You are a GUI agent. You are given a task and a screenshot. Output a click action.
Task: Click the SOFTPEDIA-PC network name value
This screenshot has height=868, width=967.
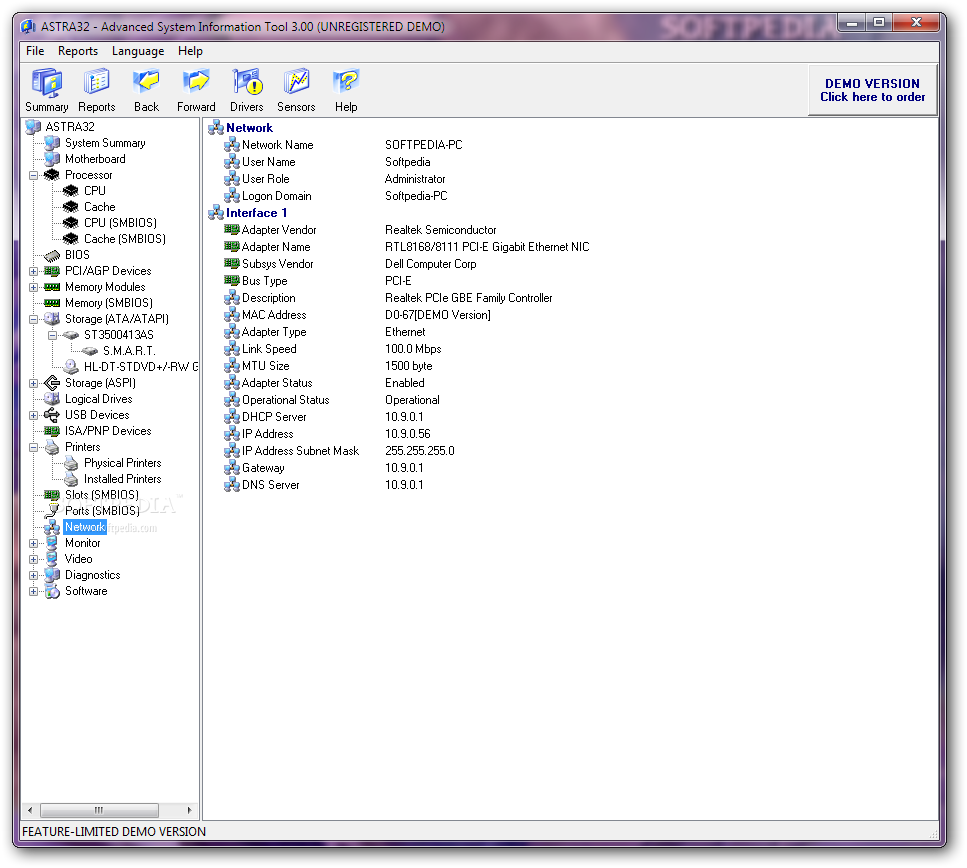tap(424, 145)
